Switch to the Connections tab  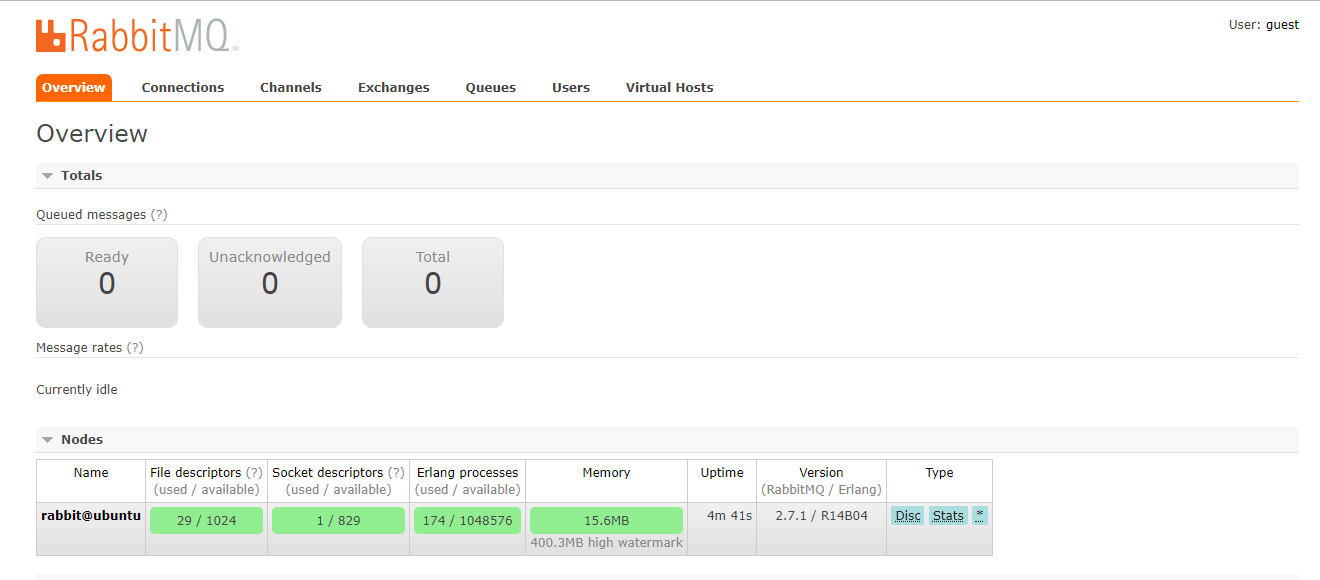(x=183, y=88)
